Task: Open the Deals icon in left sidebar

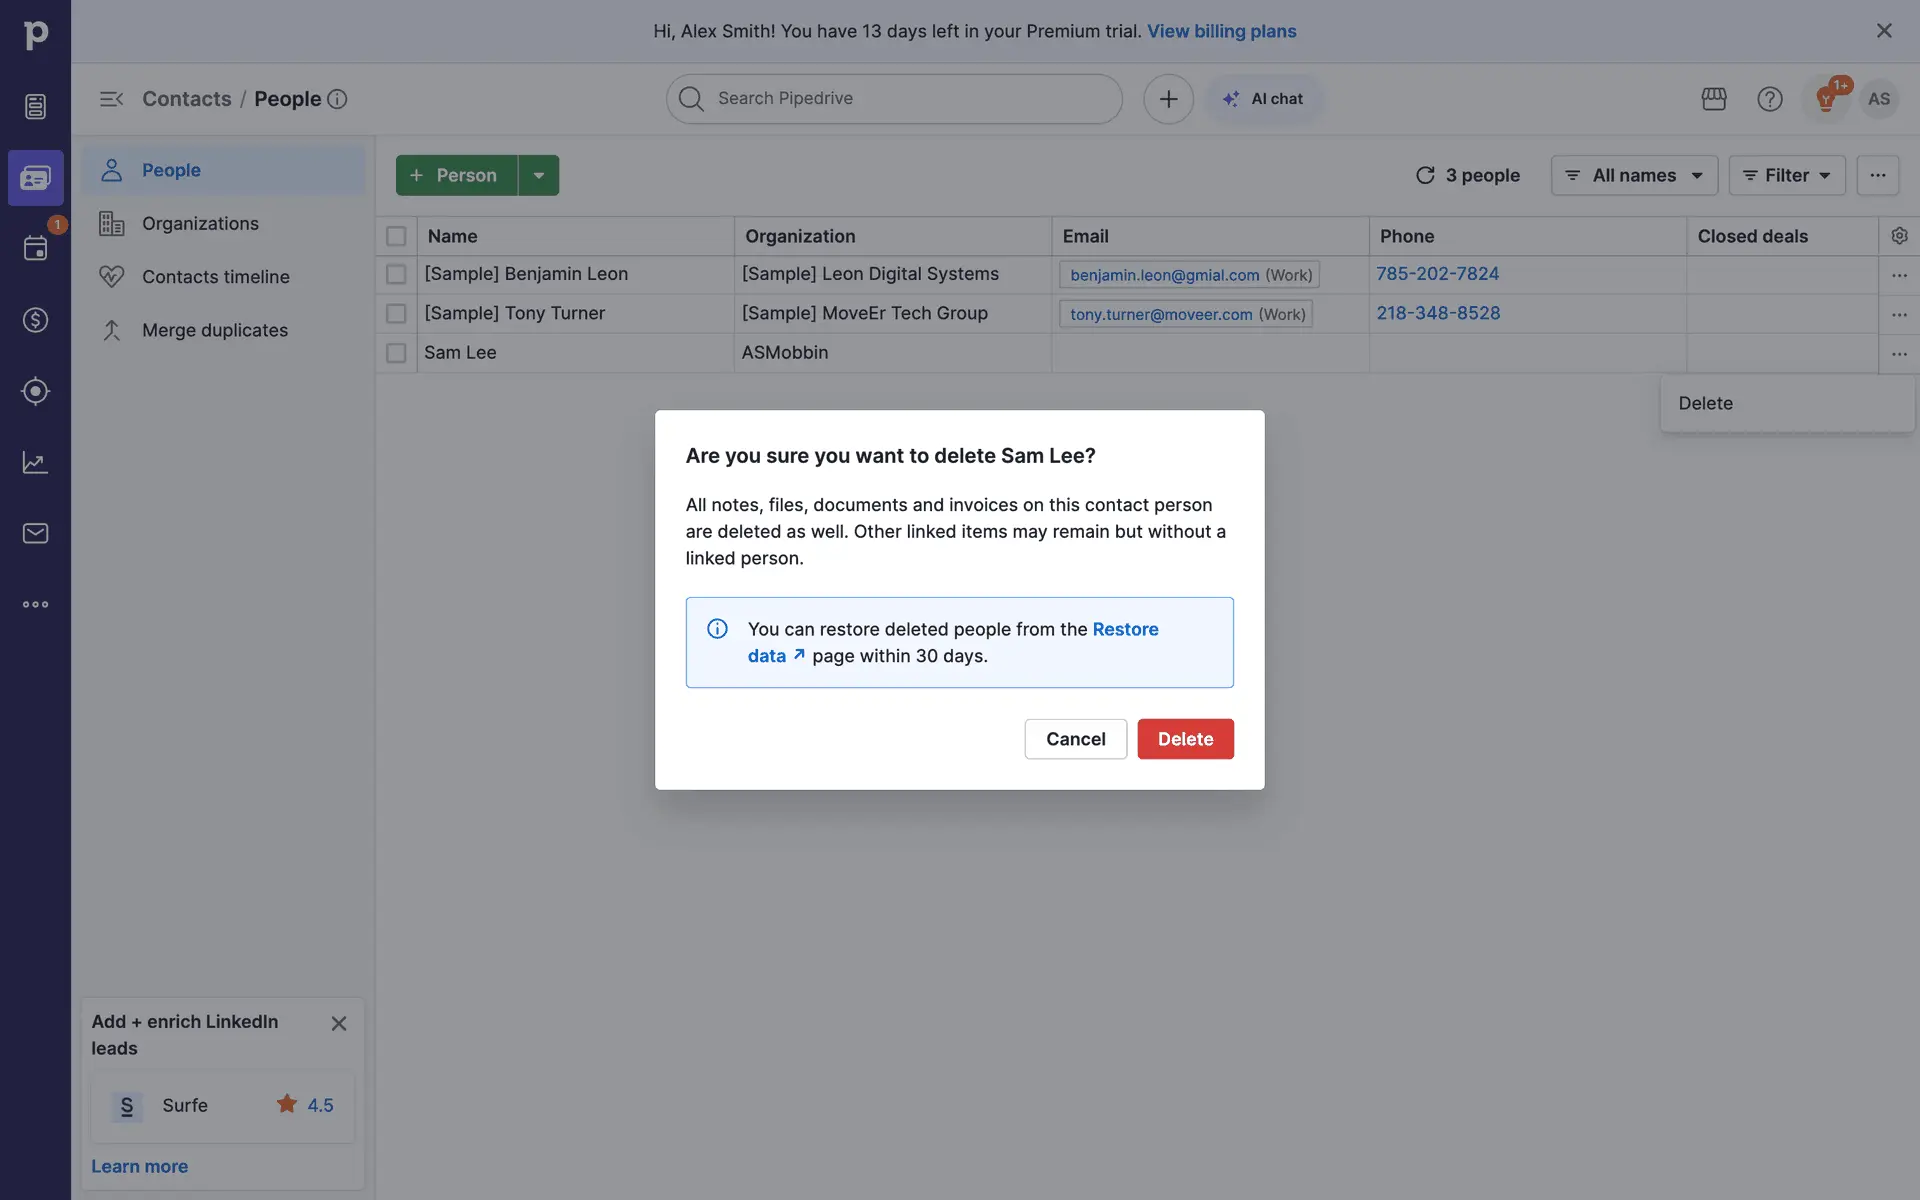Action: tap(35, 320)
